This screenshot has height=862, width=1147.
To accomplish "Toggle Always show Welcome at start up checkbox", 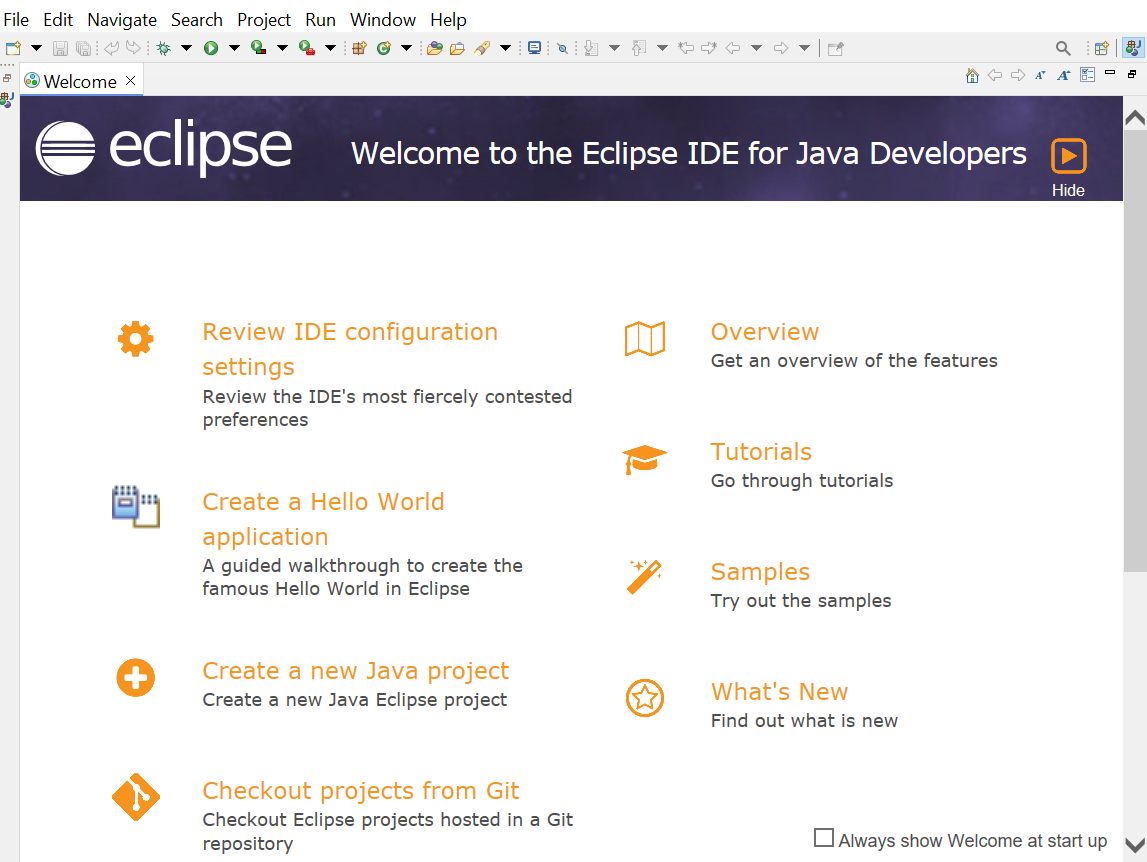I will [824, 838].
